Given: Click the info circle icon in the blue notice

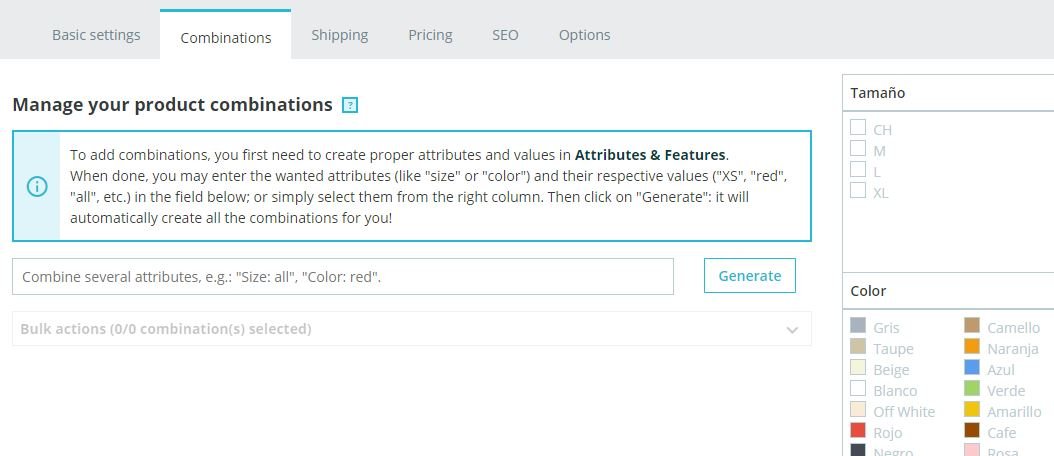Looking at the screenshot, I should pyautogui.click(x=37, y=186).
